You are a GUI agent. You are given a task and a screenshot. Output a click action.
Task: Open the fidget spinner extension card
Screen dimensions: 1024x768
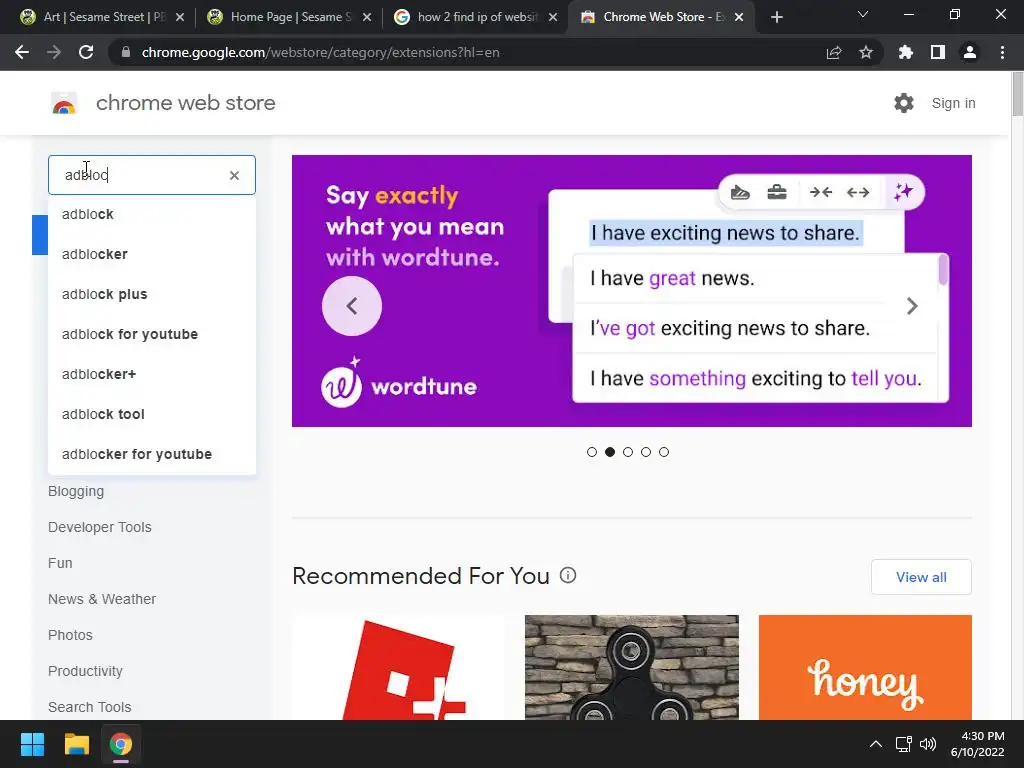click(x=632, y=667)
